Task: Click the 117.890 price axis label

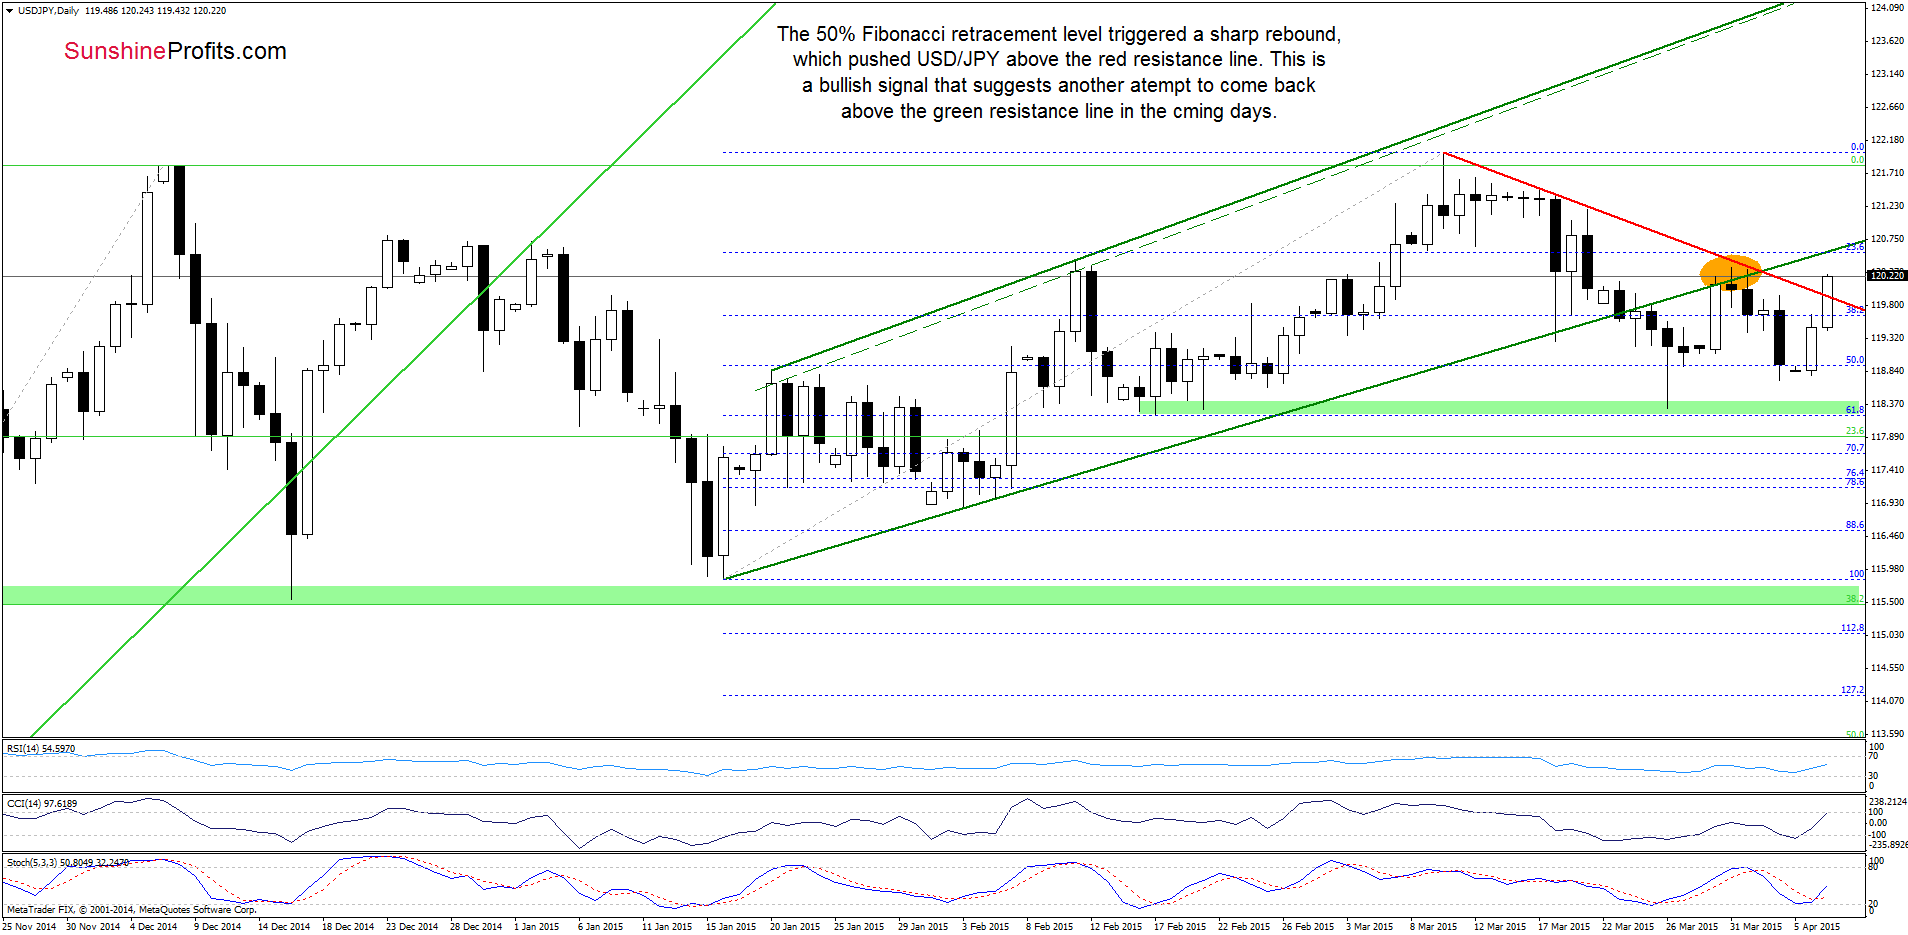Action: click(1887, 437)
